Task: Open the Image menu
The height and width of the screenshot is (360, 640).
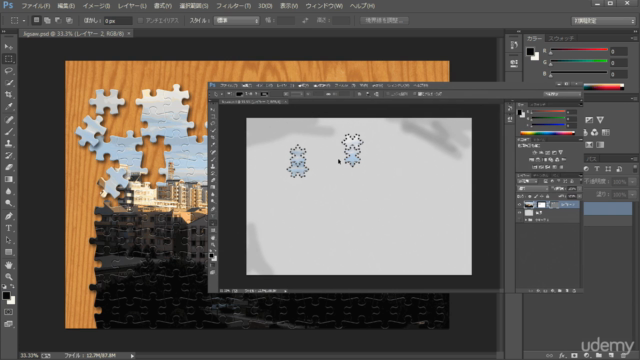Action: 96,6
